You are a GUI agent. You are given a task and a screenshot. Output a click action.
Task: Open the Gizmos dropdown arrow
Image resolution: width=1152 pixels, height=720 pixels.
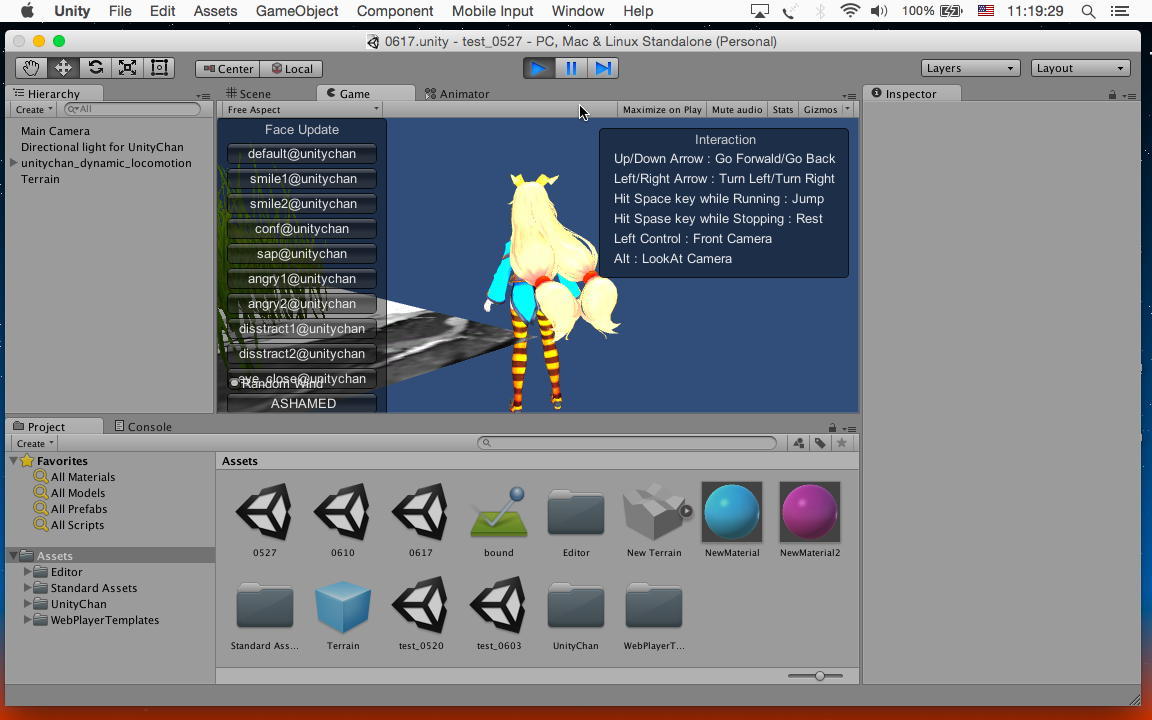pos(847,109)
